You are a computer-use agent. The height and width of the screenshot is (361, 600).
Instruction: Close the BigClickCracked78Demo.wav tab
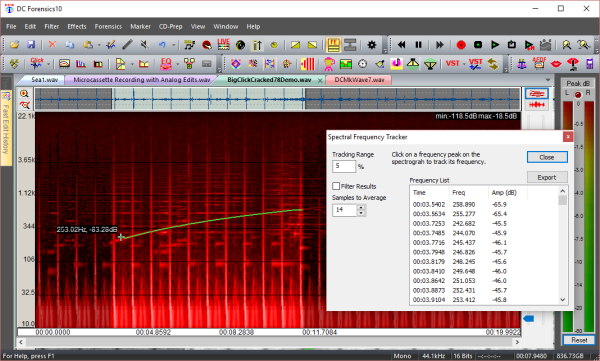[x=320, y=80]
